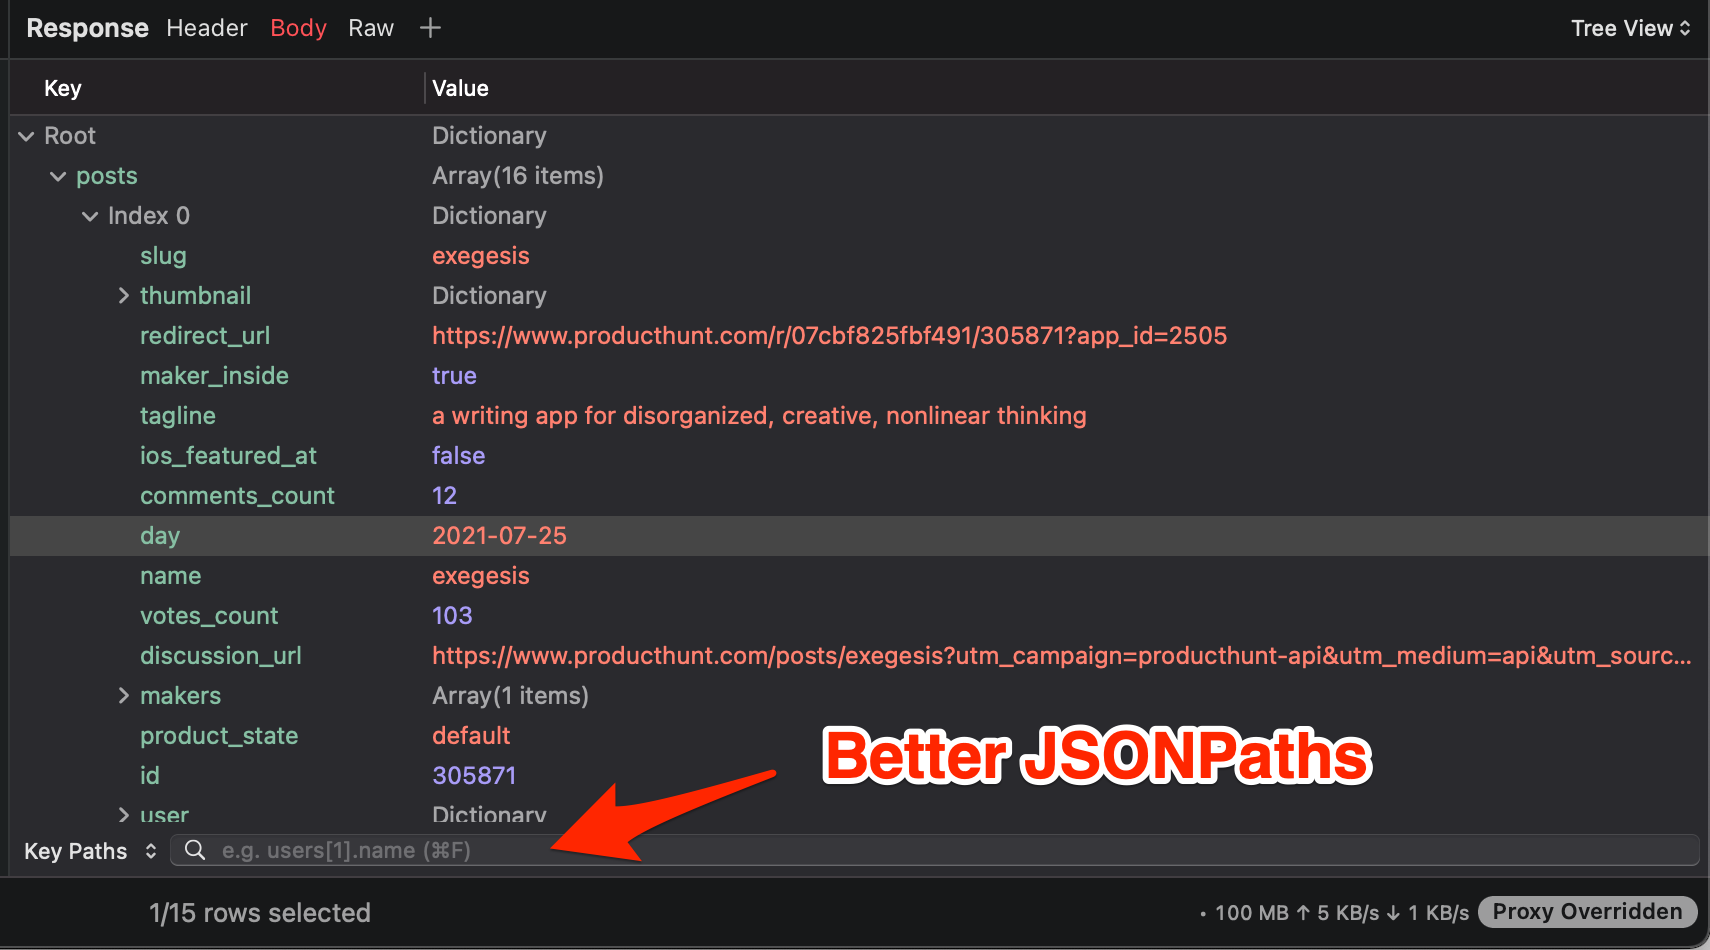1710x950 pixels.
Task: Open the redirect_url Product Hunt link
Action: tap(829, 335)
